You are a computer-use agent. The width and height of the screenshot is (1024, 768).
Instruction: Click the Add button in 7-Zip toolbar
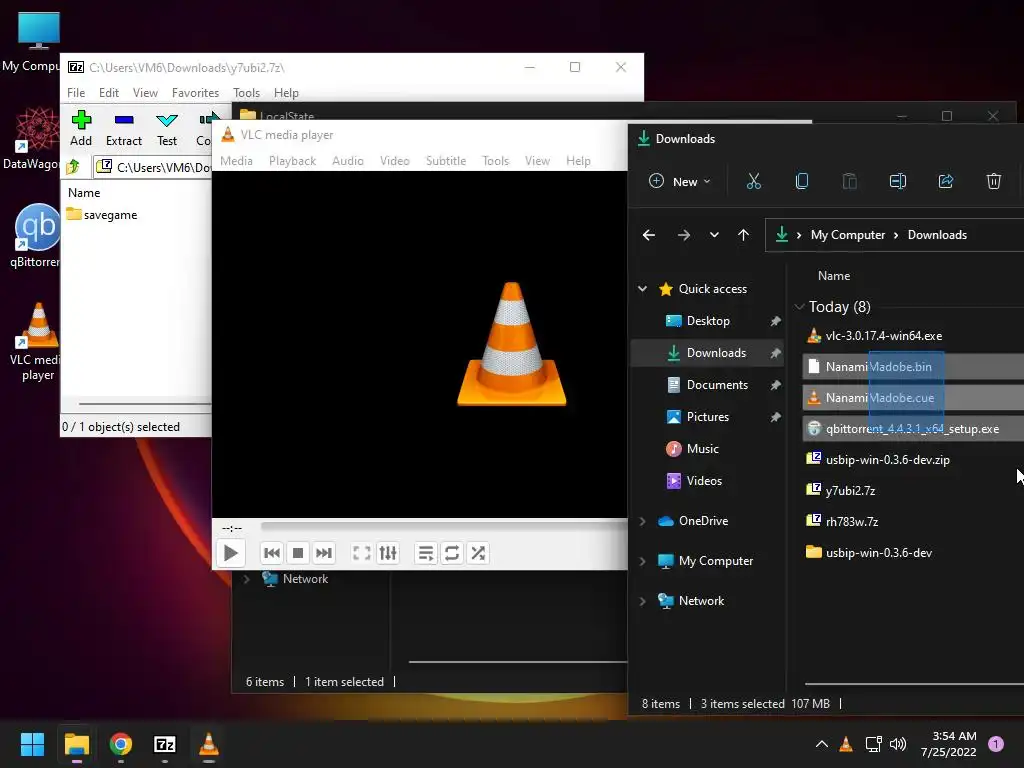(x=81, y=128)
